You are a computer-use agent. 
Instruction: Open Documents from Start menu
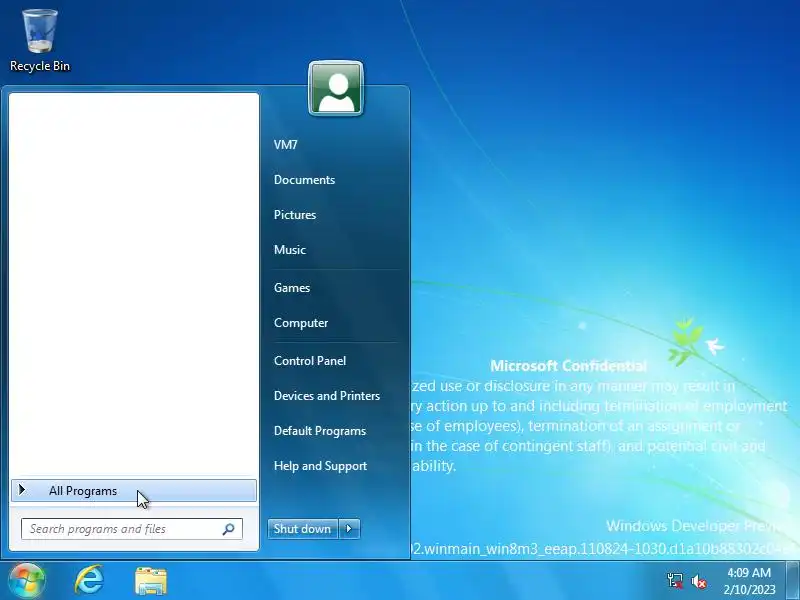tap(305, 180)
